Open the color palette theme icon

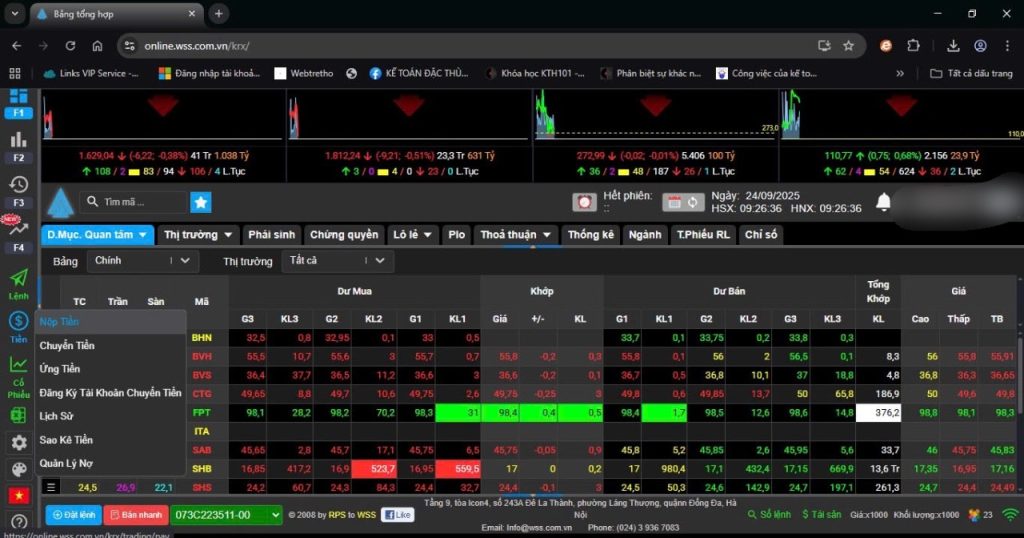tap(18, 469)
